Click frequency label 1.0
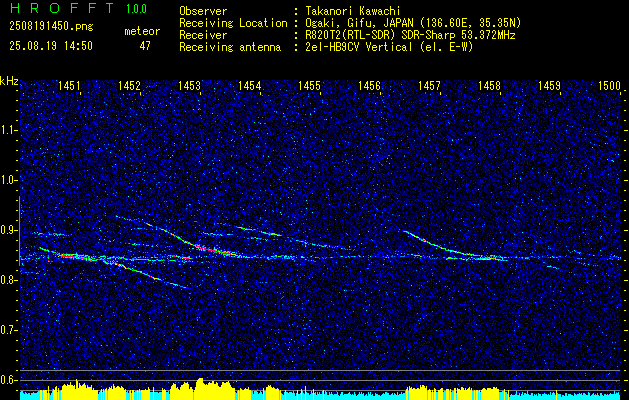629x400 pixels. coord(9,180)
